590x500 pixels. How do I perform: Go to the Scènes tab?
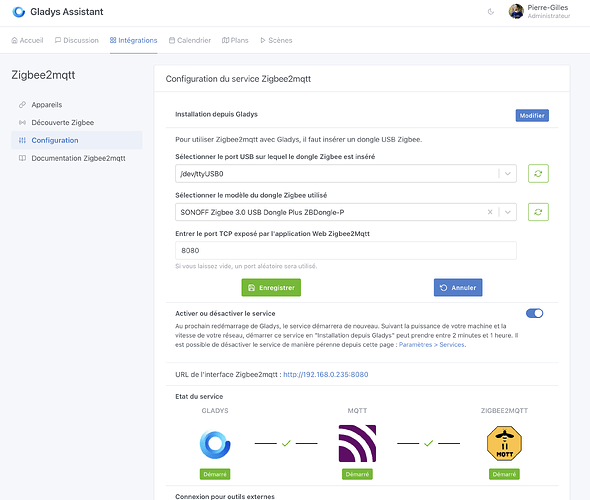(x=276, y=40)
